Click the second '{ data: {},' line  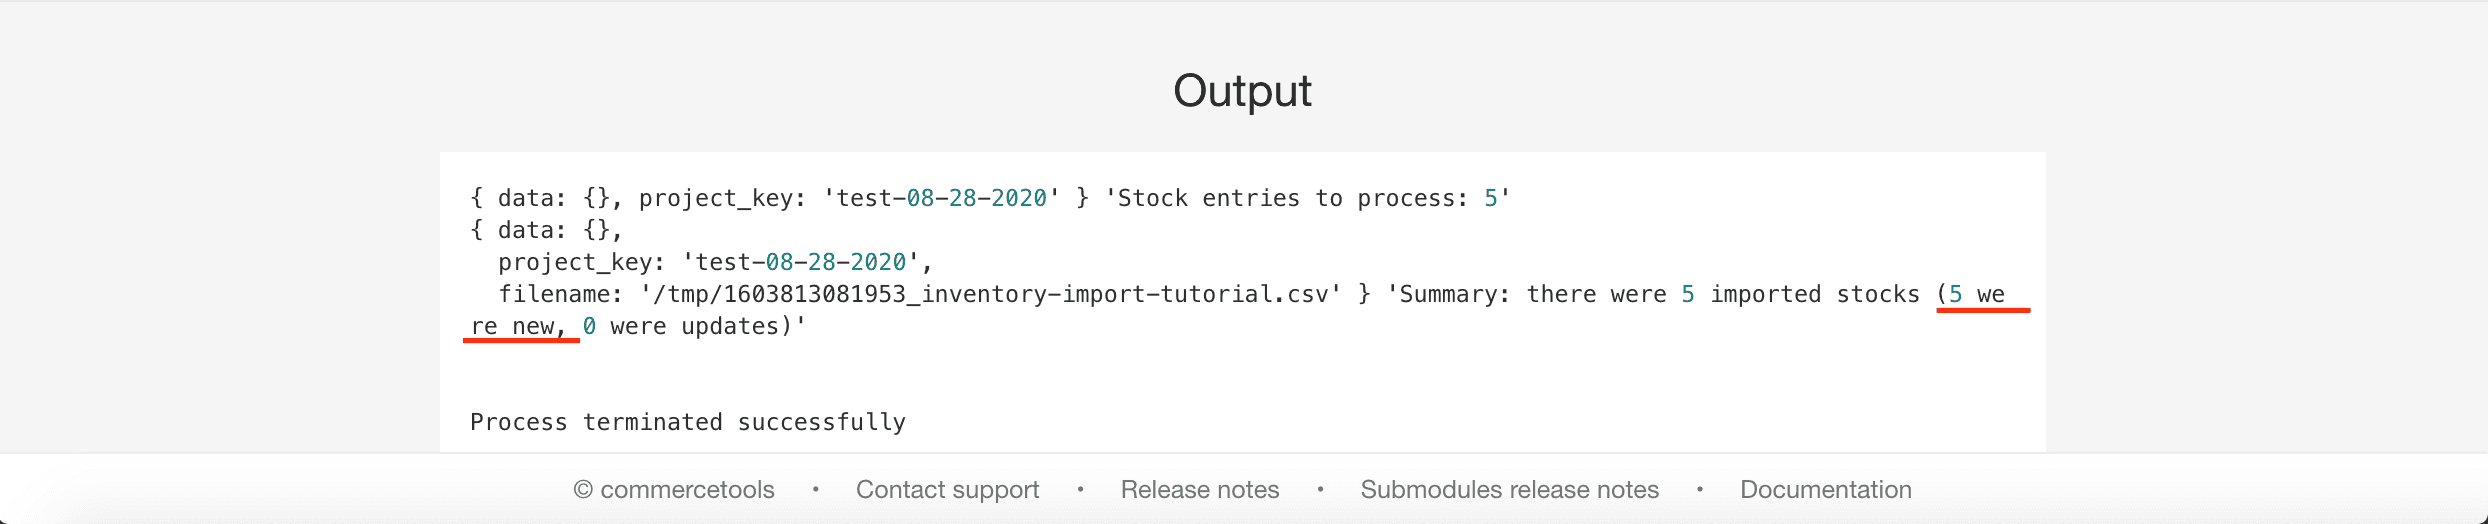click(546, 230)
